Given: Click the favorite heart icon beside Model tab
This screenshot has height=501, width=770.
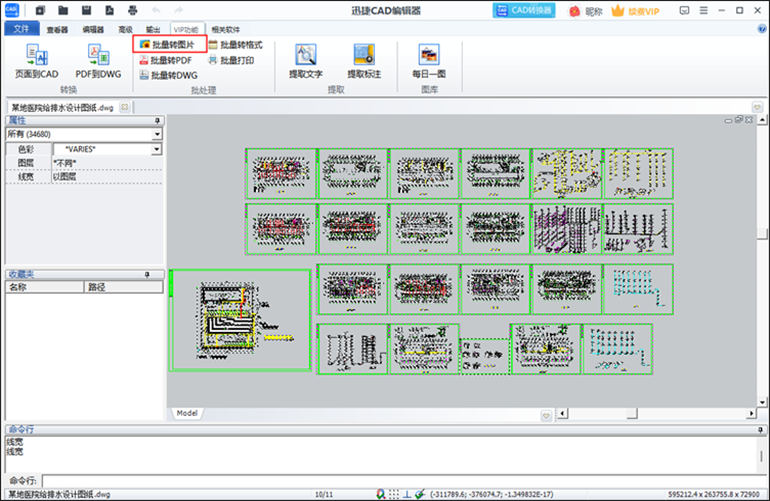Looking at the screenshot, I should [546, 415].
